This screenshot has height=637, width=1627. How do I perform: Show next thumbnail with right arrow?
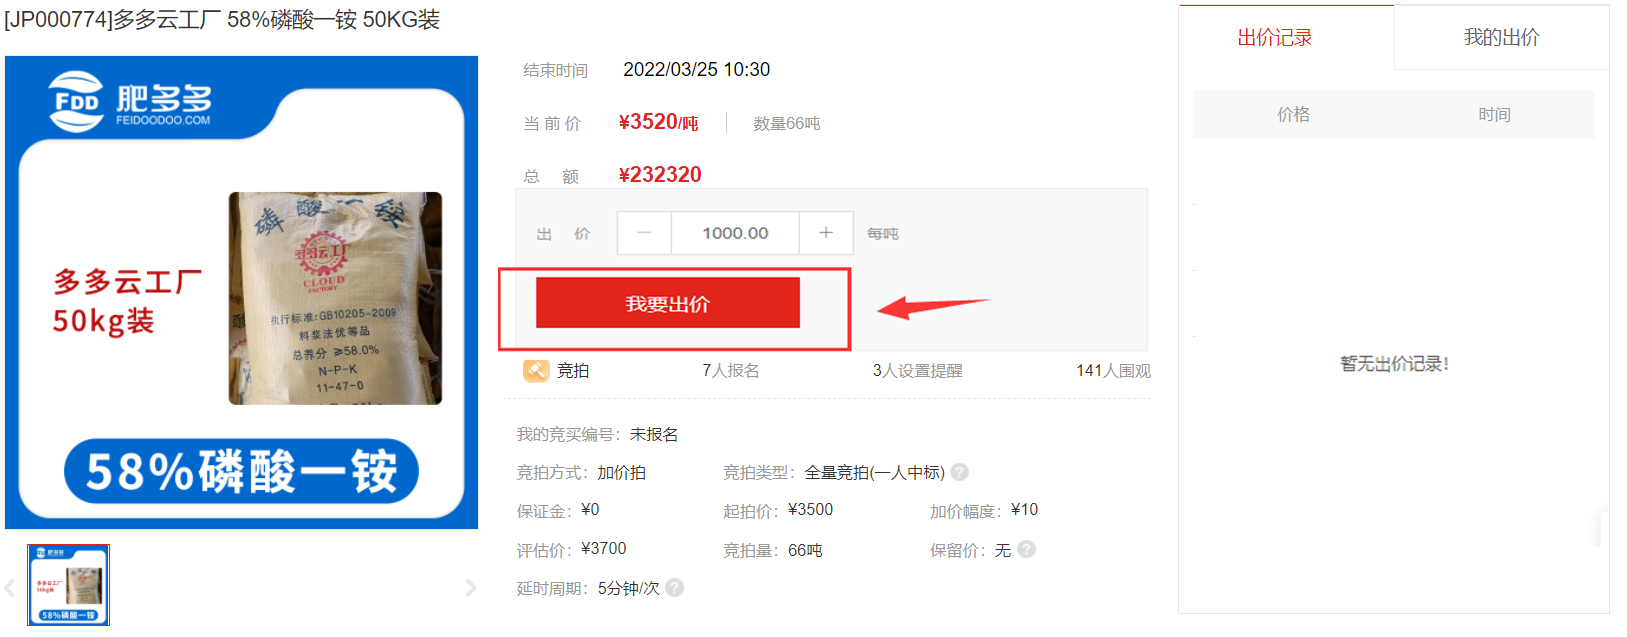point(470,588)
